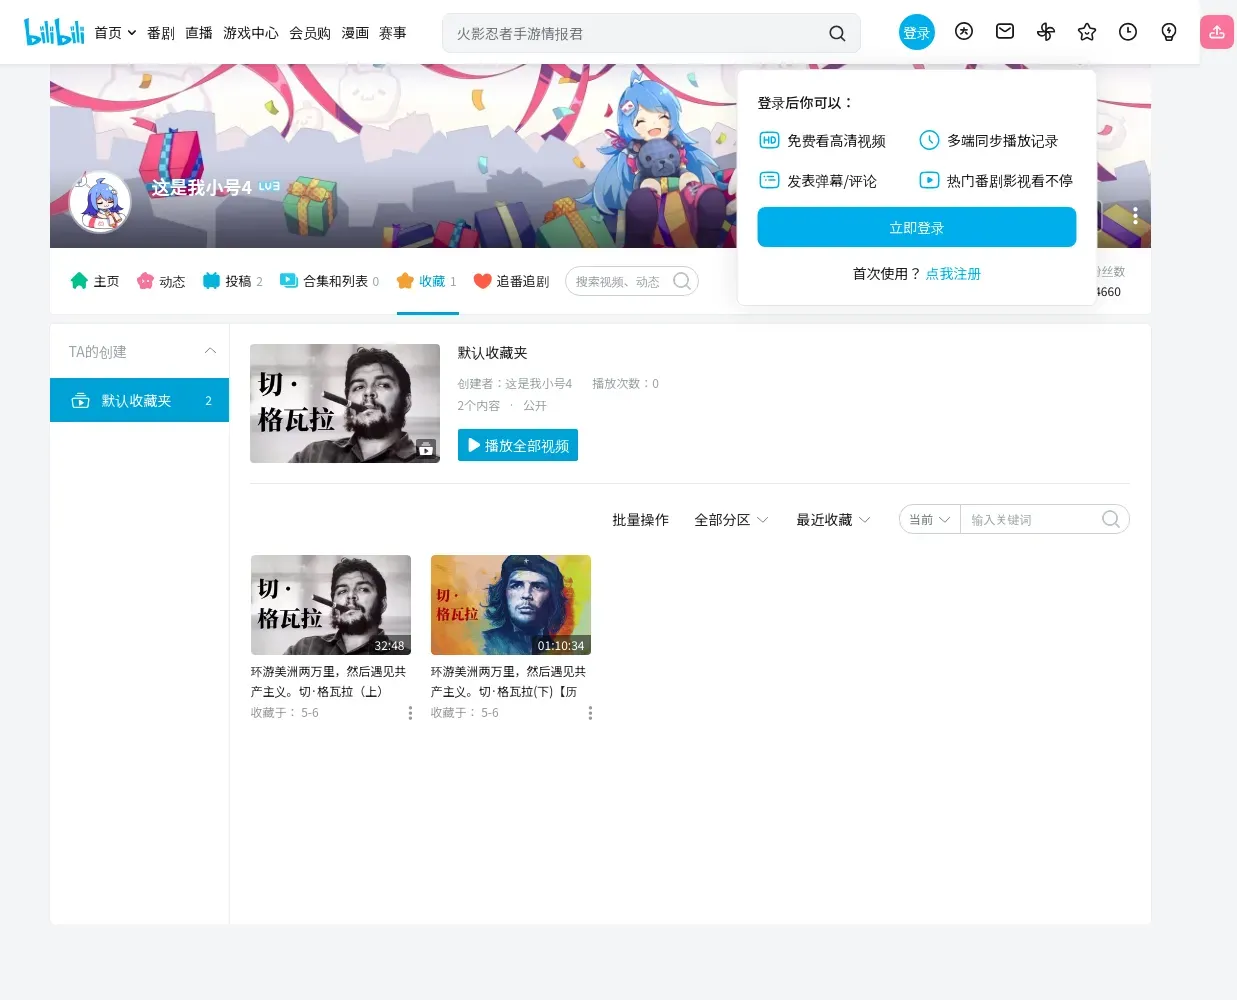Open 直播 in top navigation
The width and height of the screenshot is (1237, 1000).
(199, 33)
